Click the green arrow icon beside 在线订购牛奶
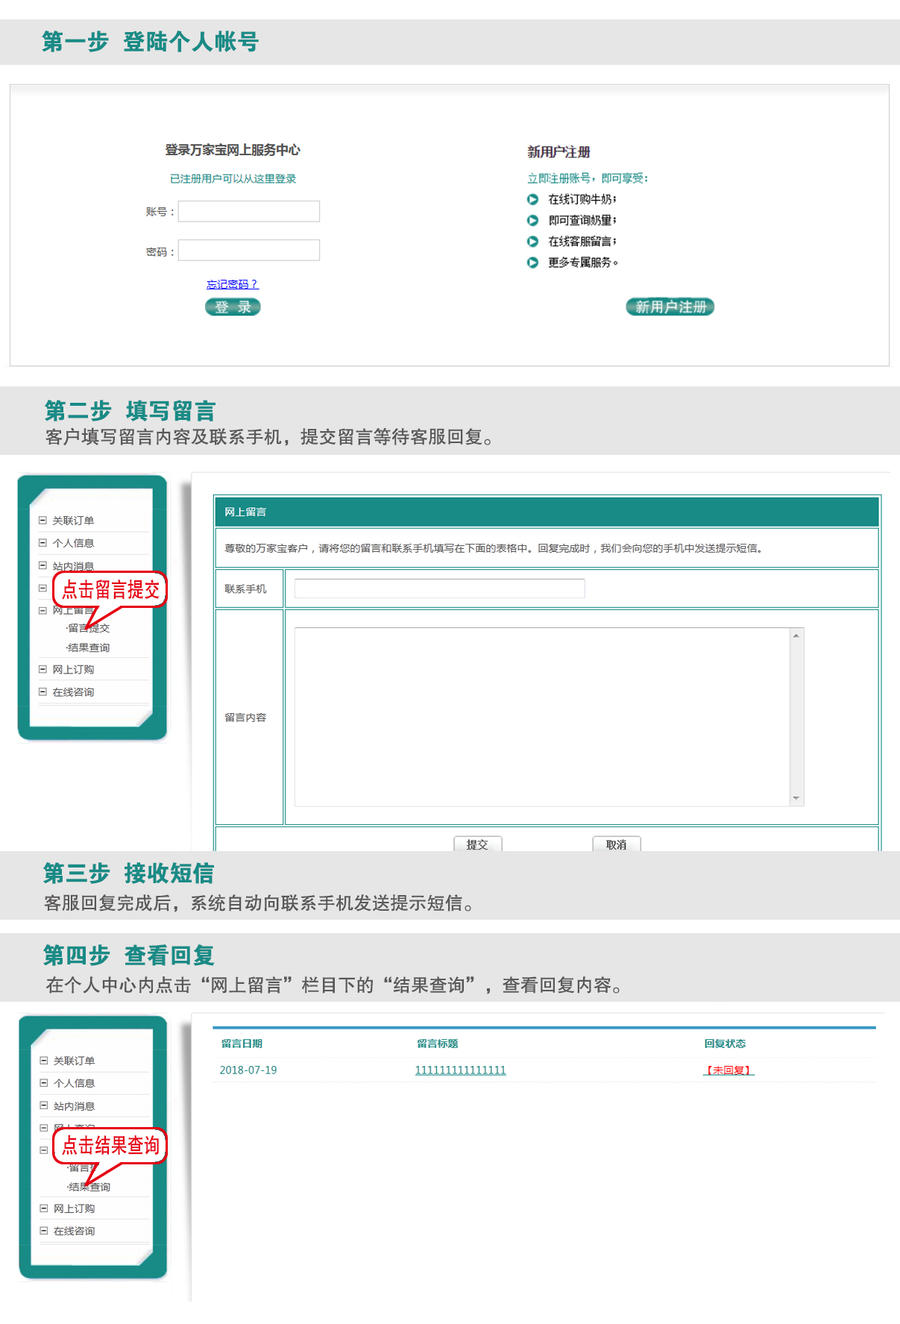The width and height of the screenshot is (900, 1324). 533,199
